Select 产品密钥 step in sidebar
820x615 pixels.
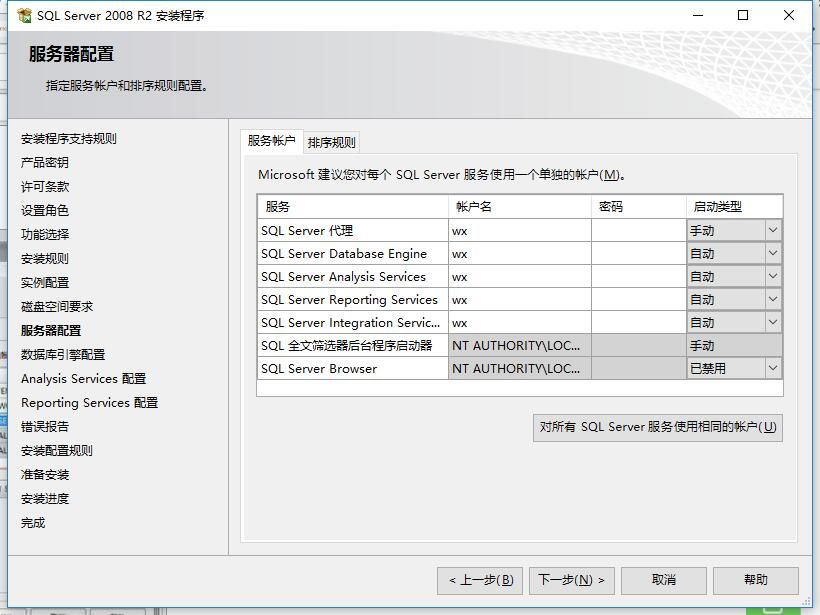pyautogui.click(x=45, y=163)
